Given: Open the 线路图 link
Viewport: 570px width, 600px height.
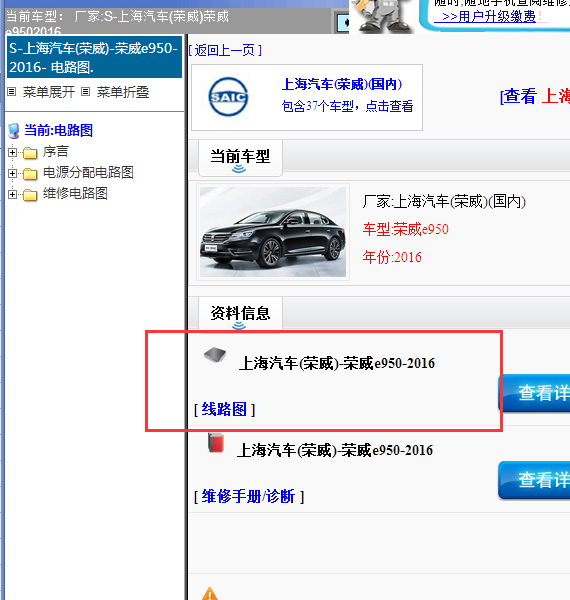Looking at the screenshot, I should (x=224, y=409).
